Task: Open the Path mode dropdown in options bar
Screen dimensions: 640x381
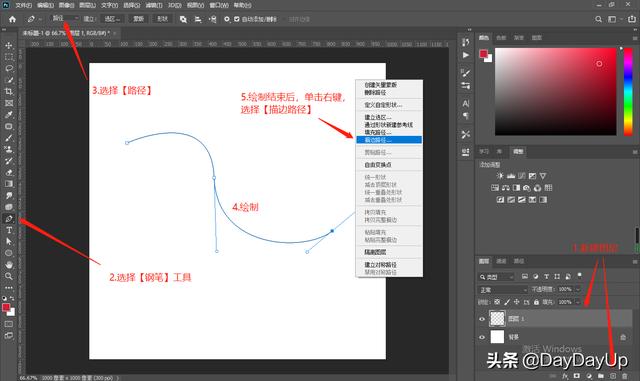Action: click(x=65, y=19)
